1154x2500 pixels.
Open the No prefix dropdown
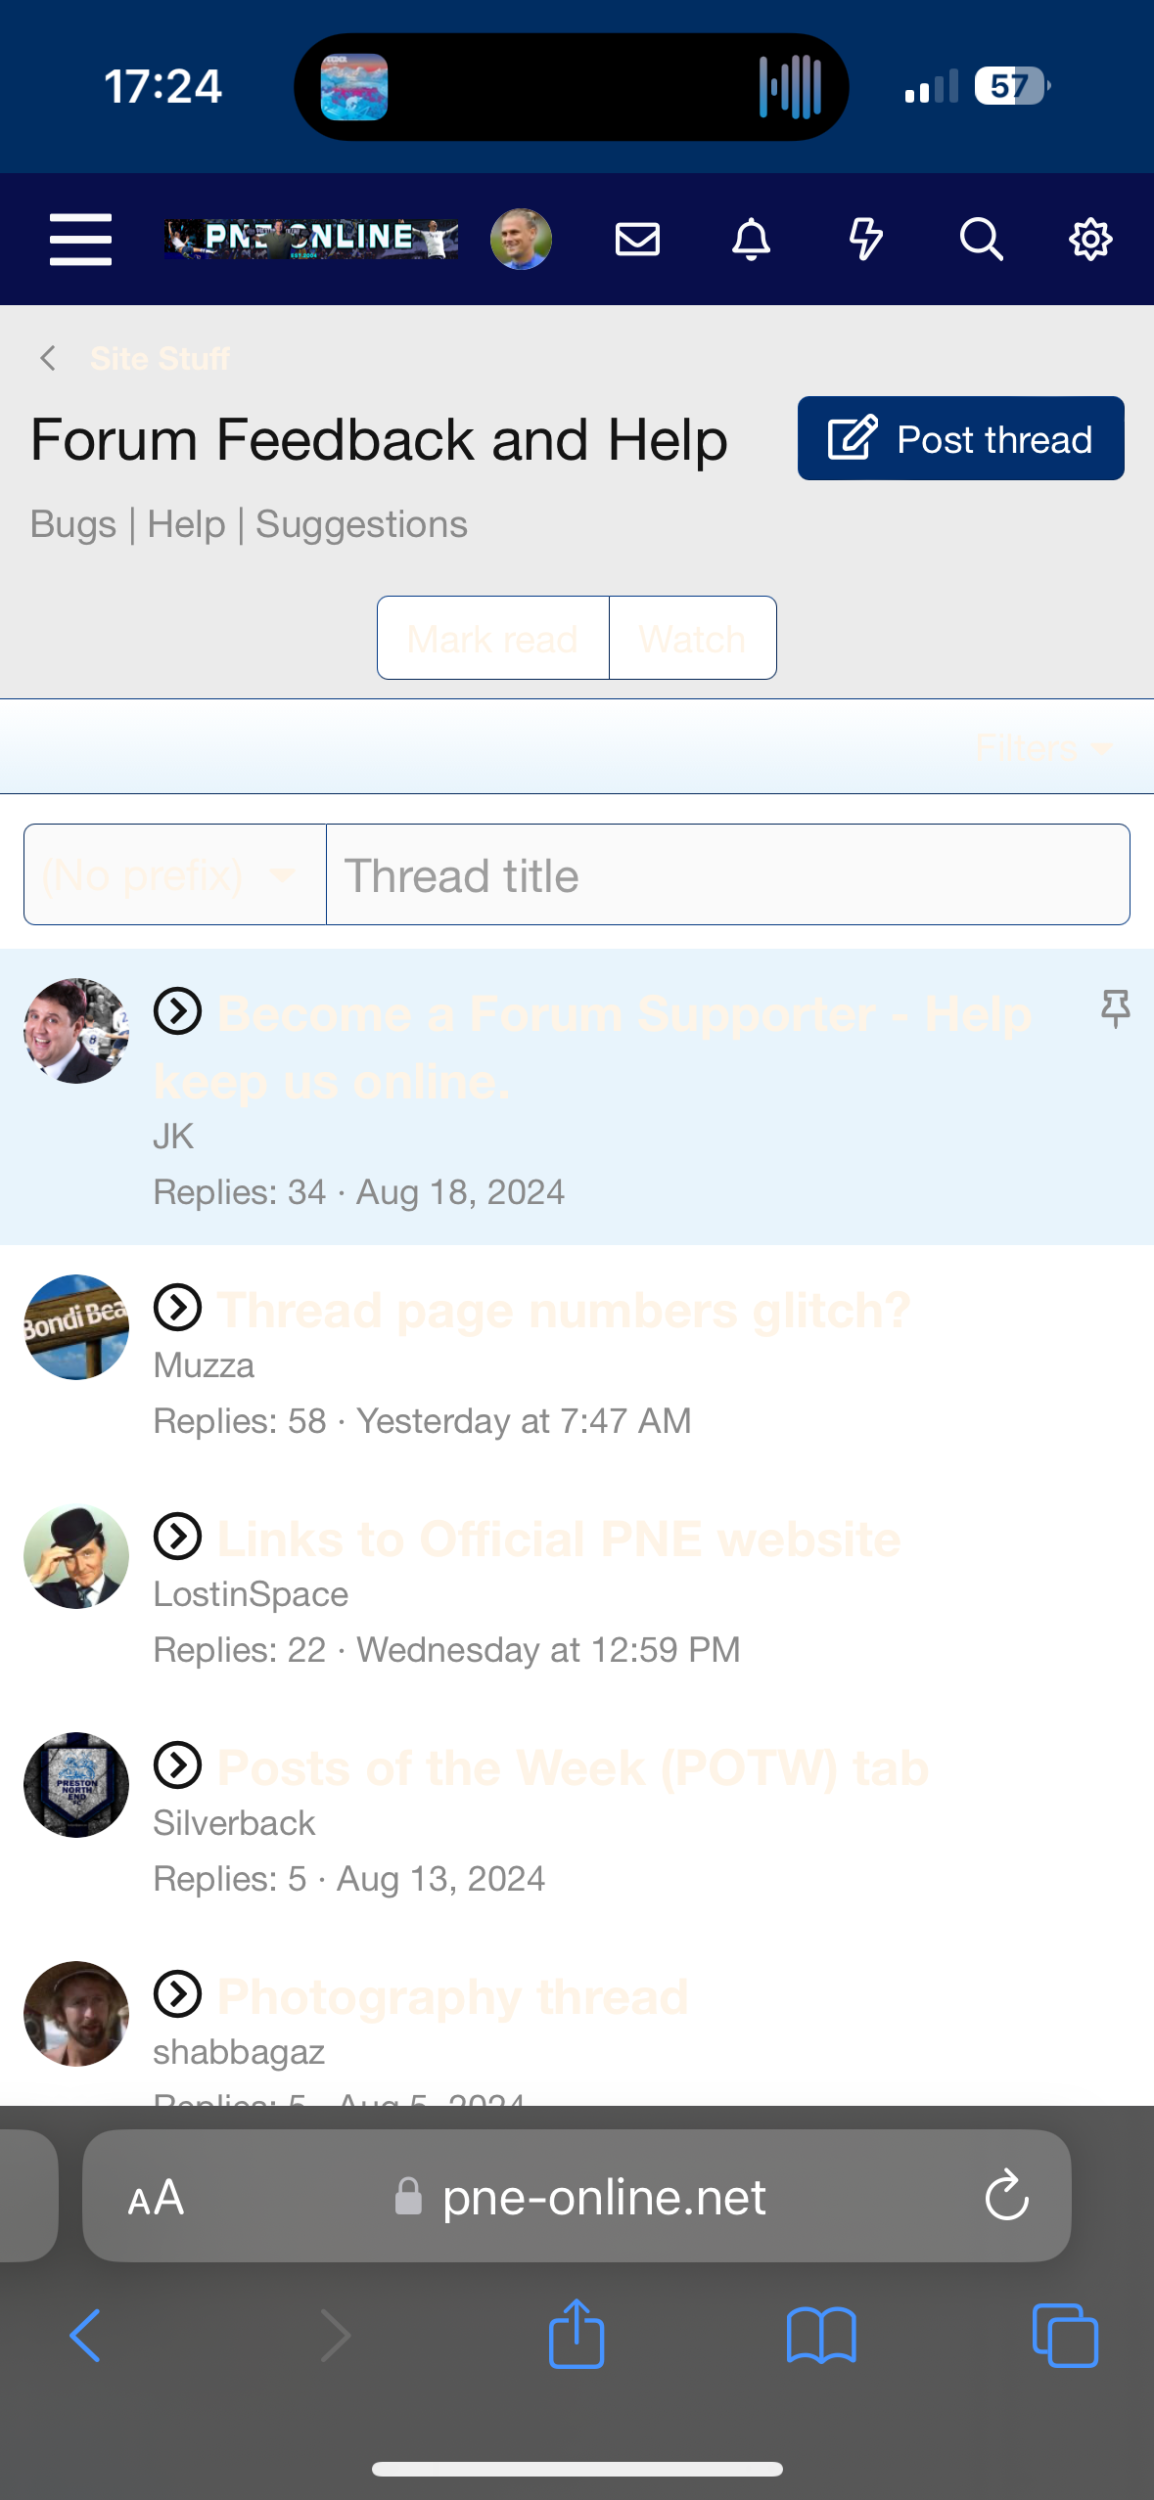[x=175, y=875]
